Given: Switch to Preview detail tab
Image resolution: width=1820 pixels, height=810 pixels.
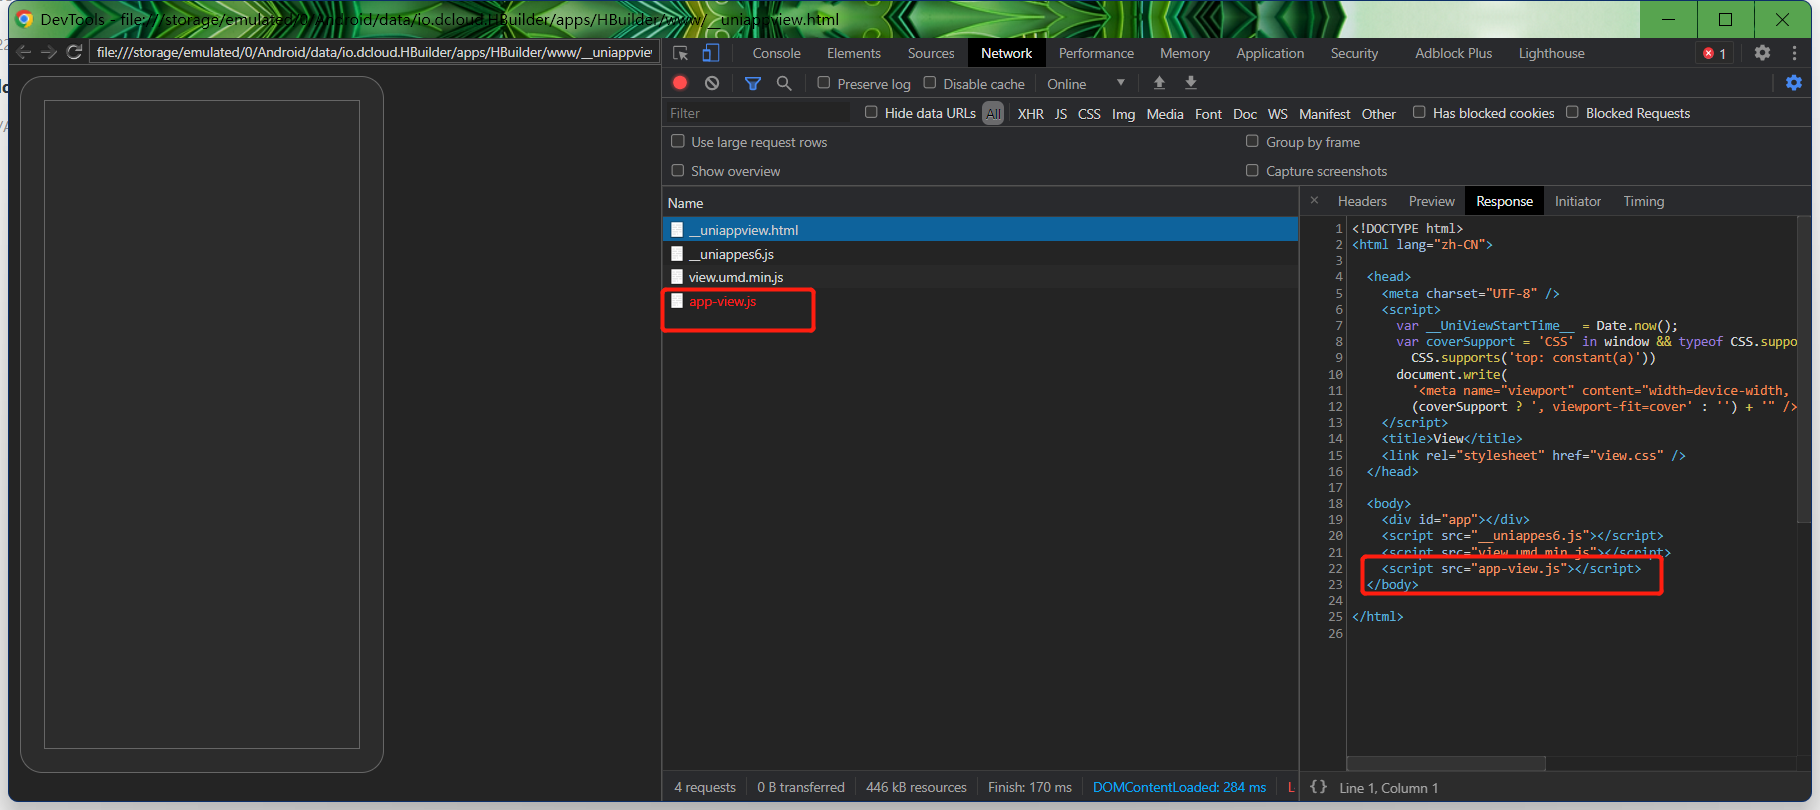Looking at the screenshot, I should pos(1432,201).
